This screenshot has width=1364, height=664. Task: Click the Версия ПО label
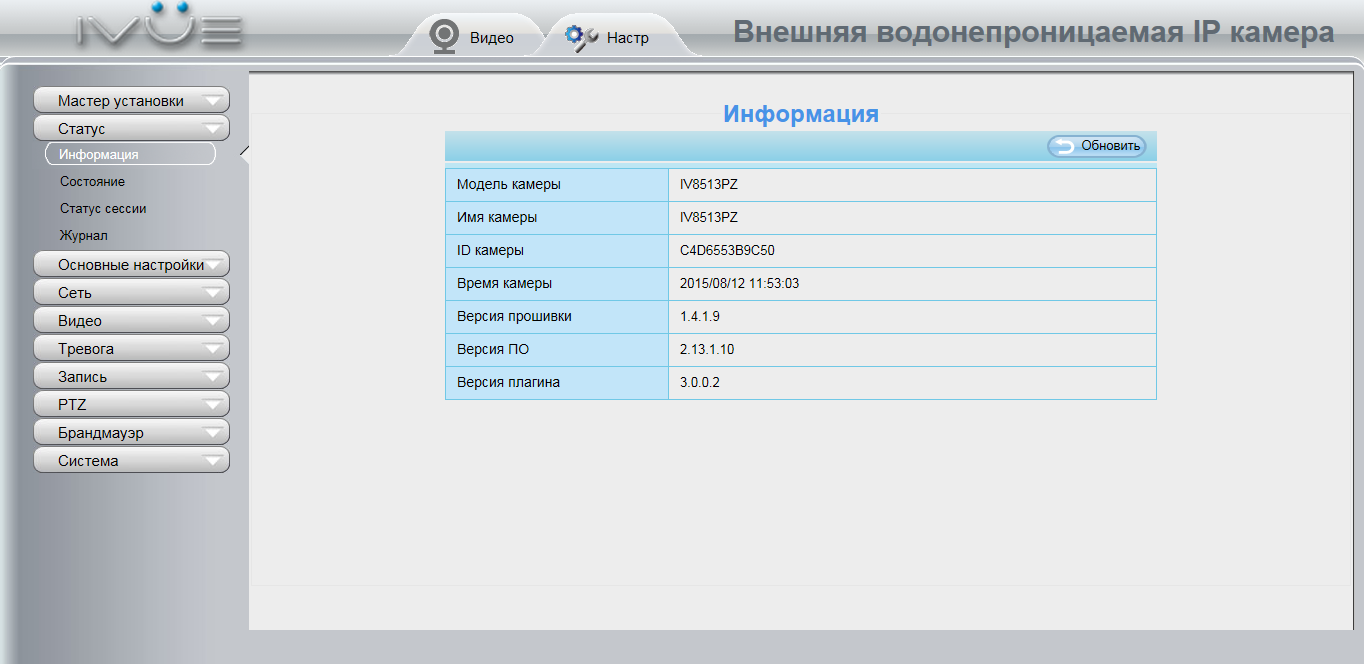[493, 349]
